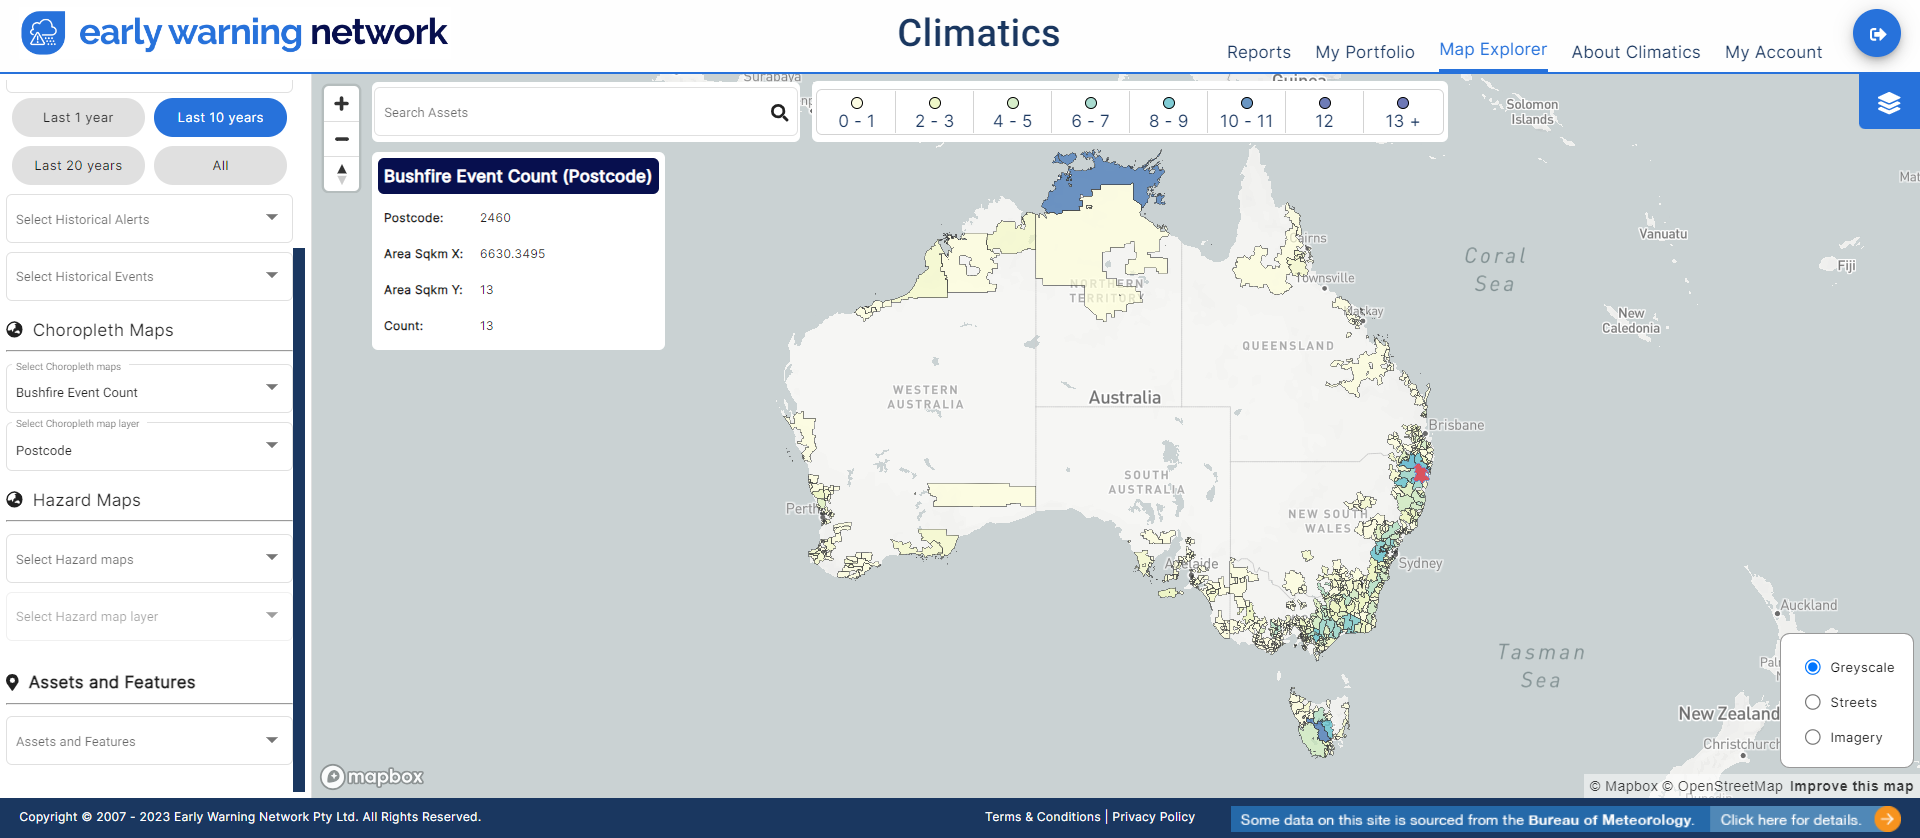This screenshot has height=838, width=1920.
Task: Click the 12 legend swatch
Action: click(x=1325, y=103)
